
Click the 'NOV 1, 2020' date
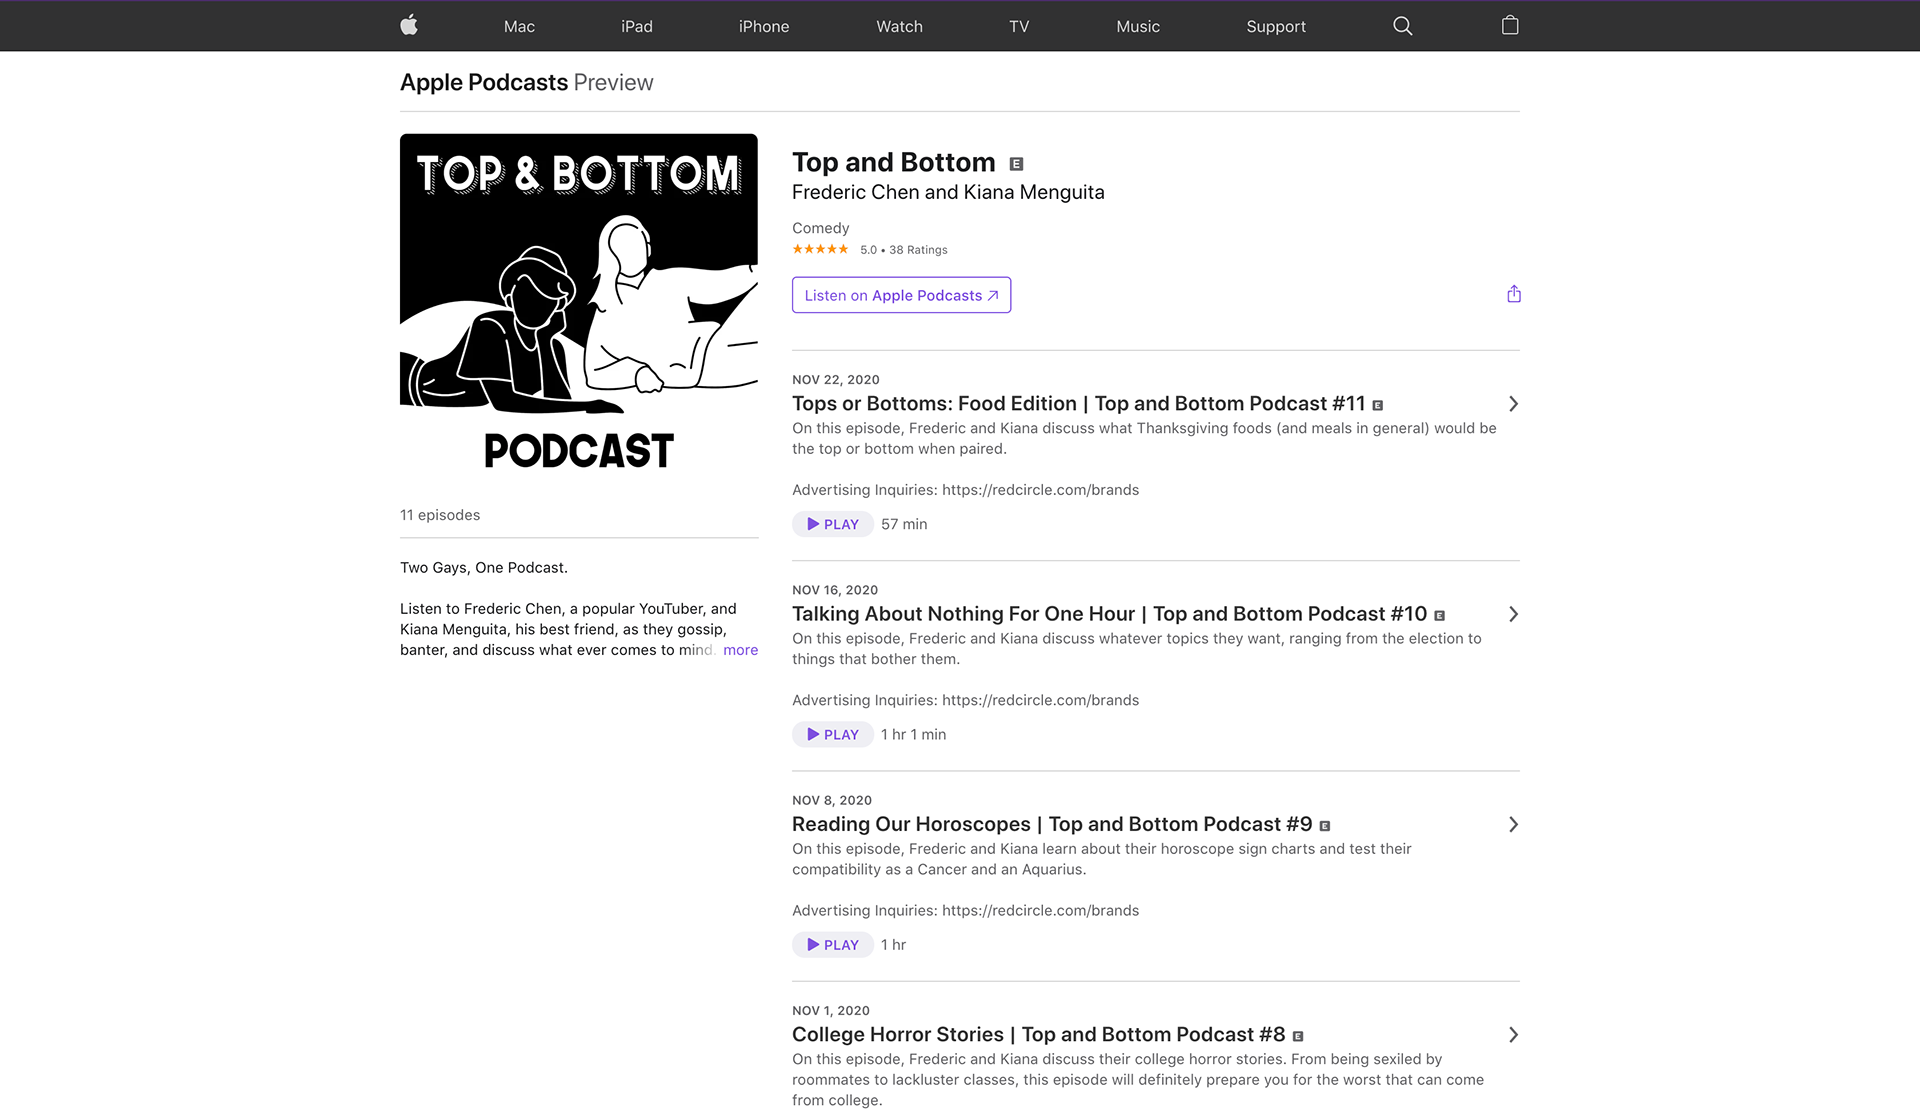(831, 1011)
